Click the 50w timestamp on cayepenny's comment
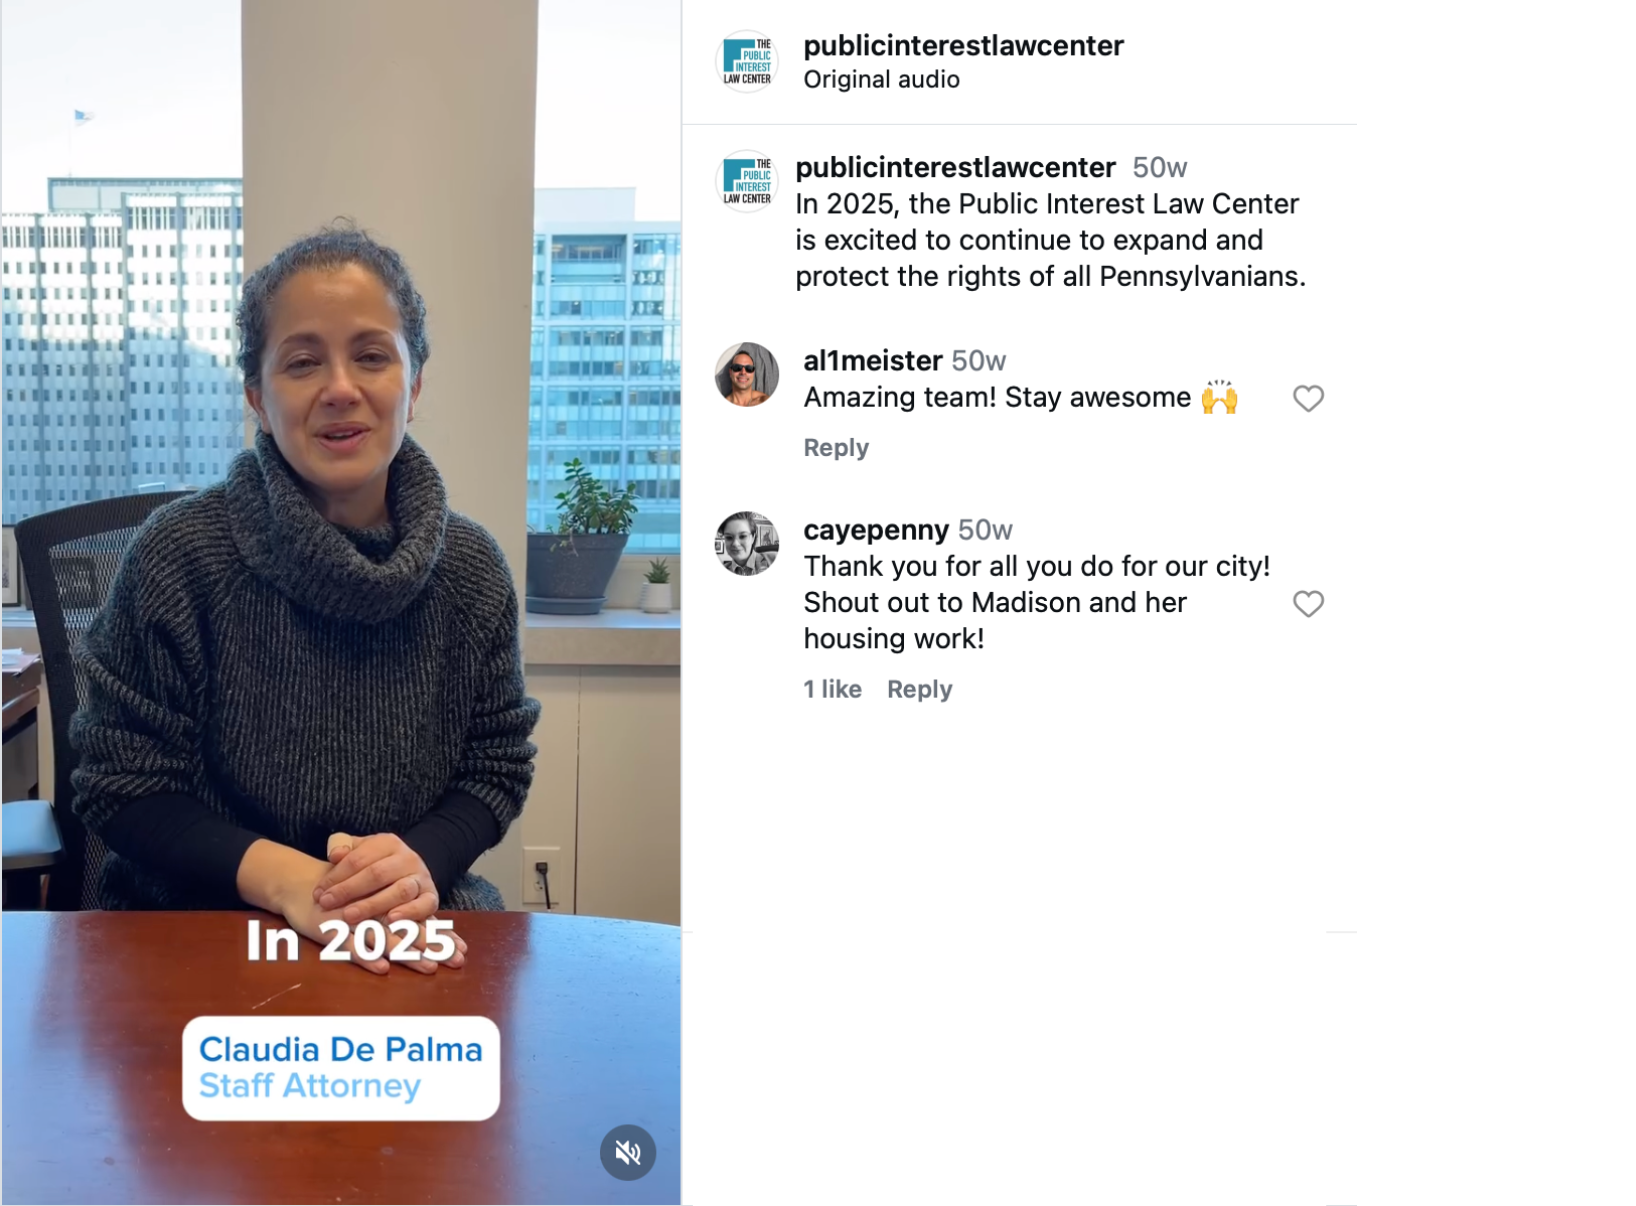This screenshot has width=1636, height=1206. tap(985, 529)
